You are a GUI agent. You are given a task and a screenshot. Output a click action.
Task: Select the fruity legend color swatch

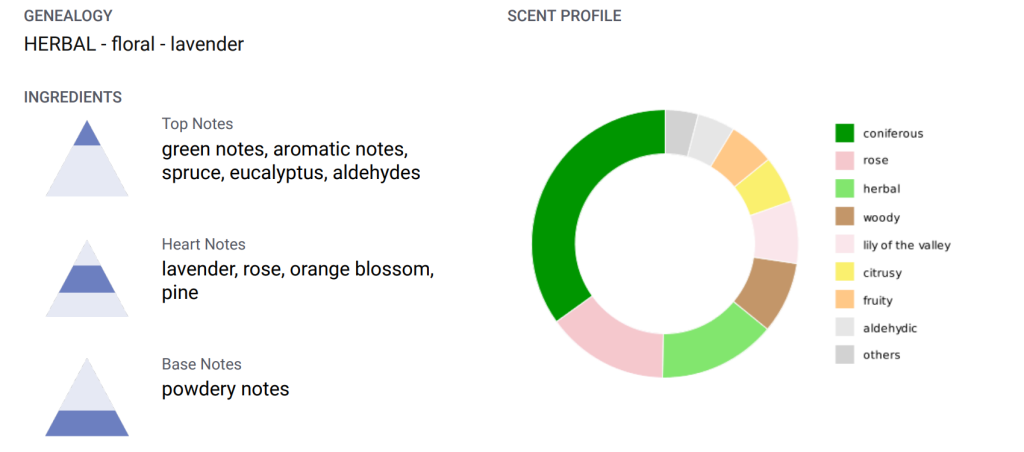pyautogui.click(x=845, y=300)
